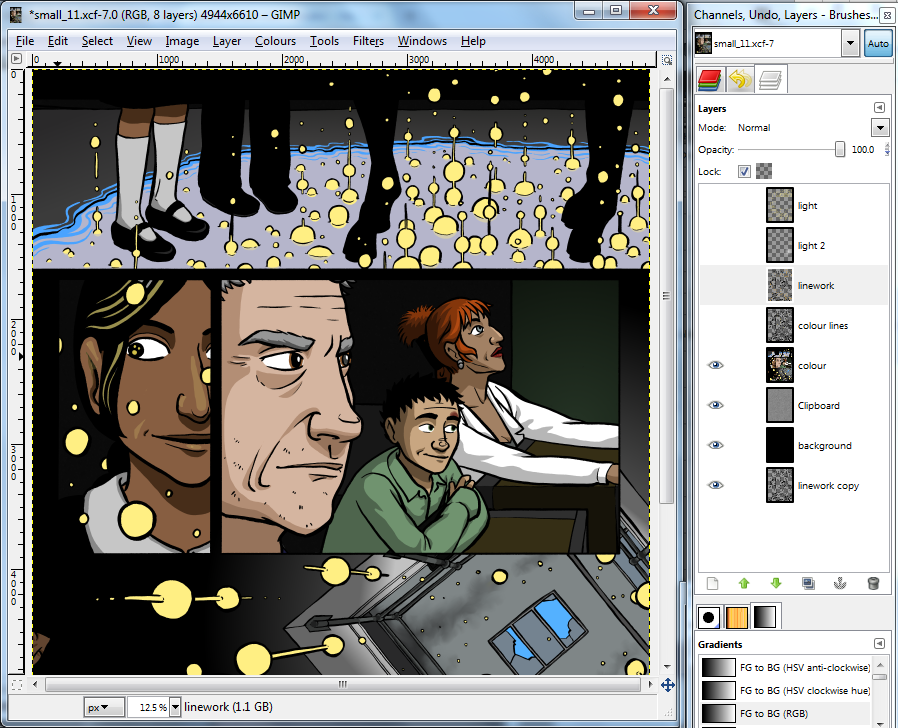Click the zoom-on-window-resize icon above the scrollbar

(667, 60)
